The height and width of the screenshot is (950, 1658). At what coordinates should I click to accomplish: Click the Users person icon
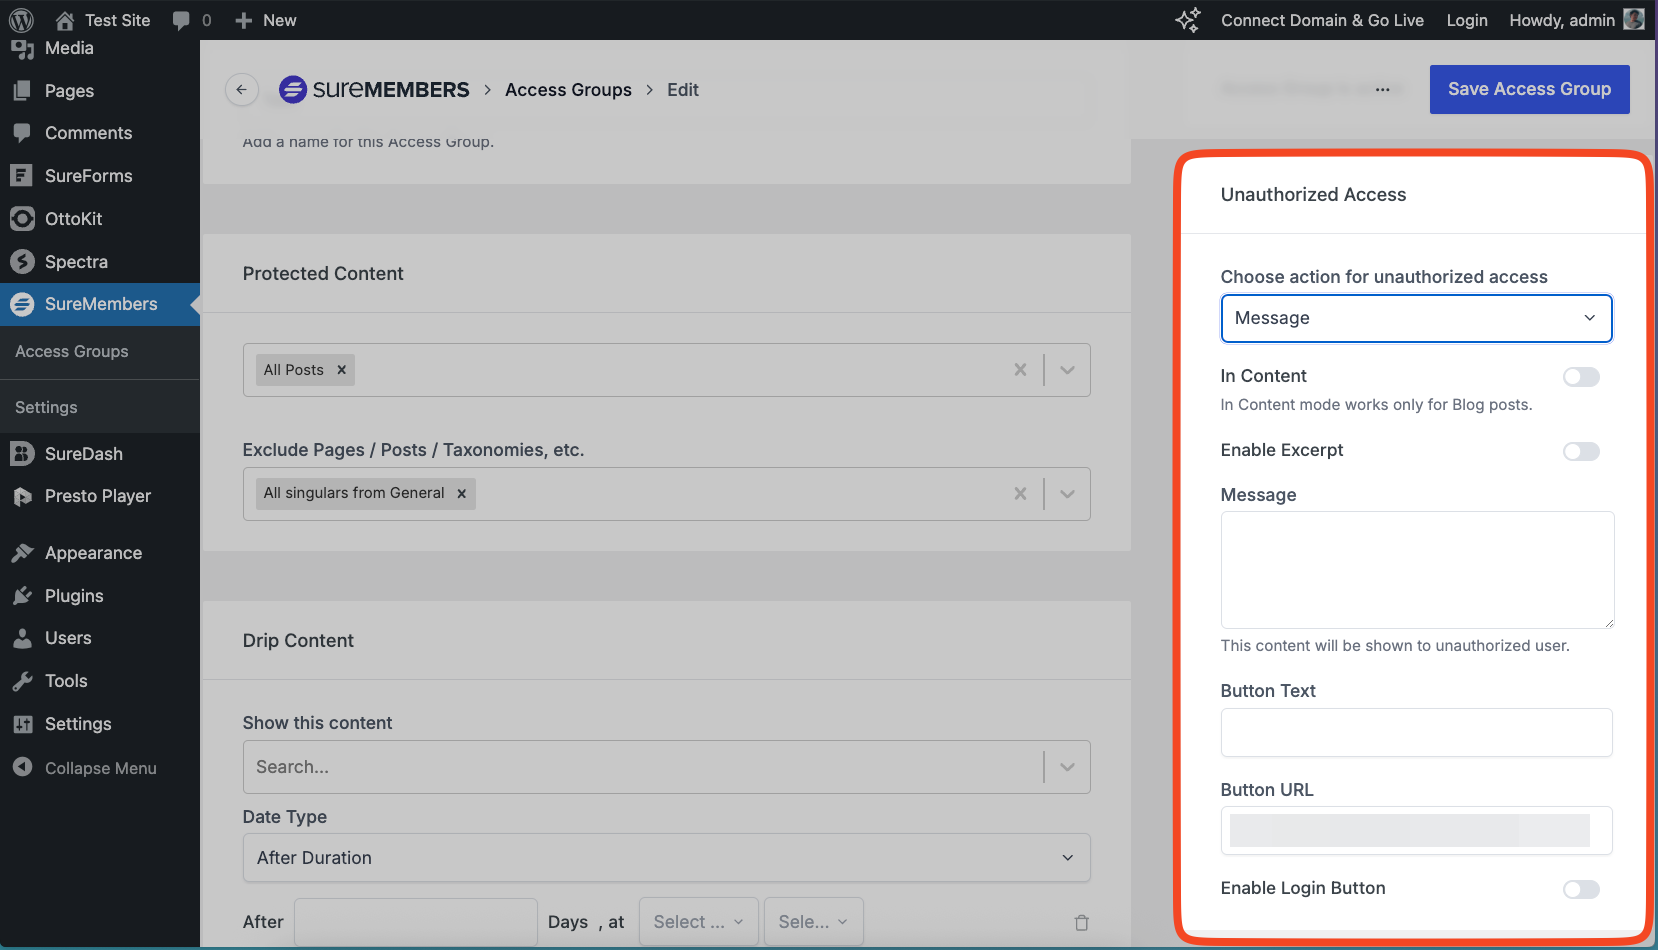(22, 638)
